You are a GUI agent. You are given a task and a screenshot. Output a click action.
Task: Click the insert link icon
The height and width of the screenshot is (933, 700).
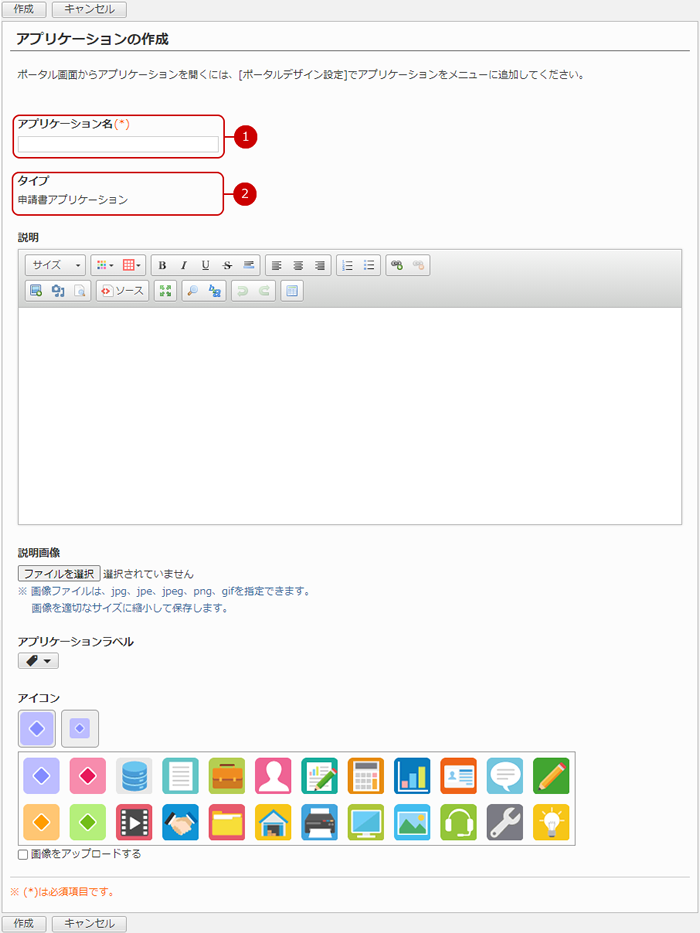(x=397, y=265)
